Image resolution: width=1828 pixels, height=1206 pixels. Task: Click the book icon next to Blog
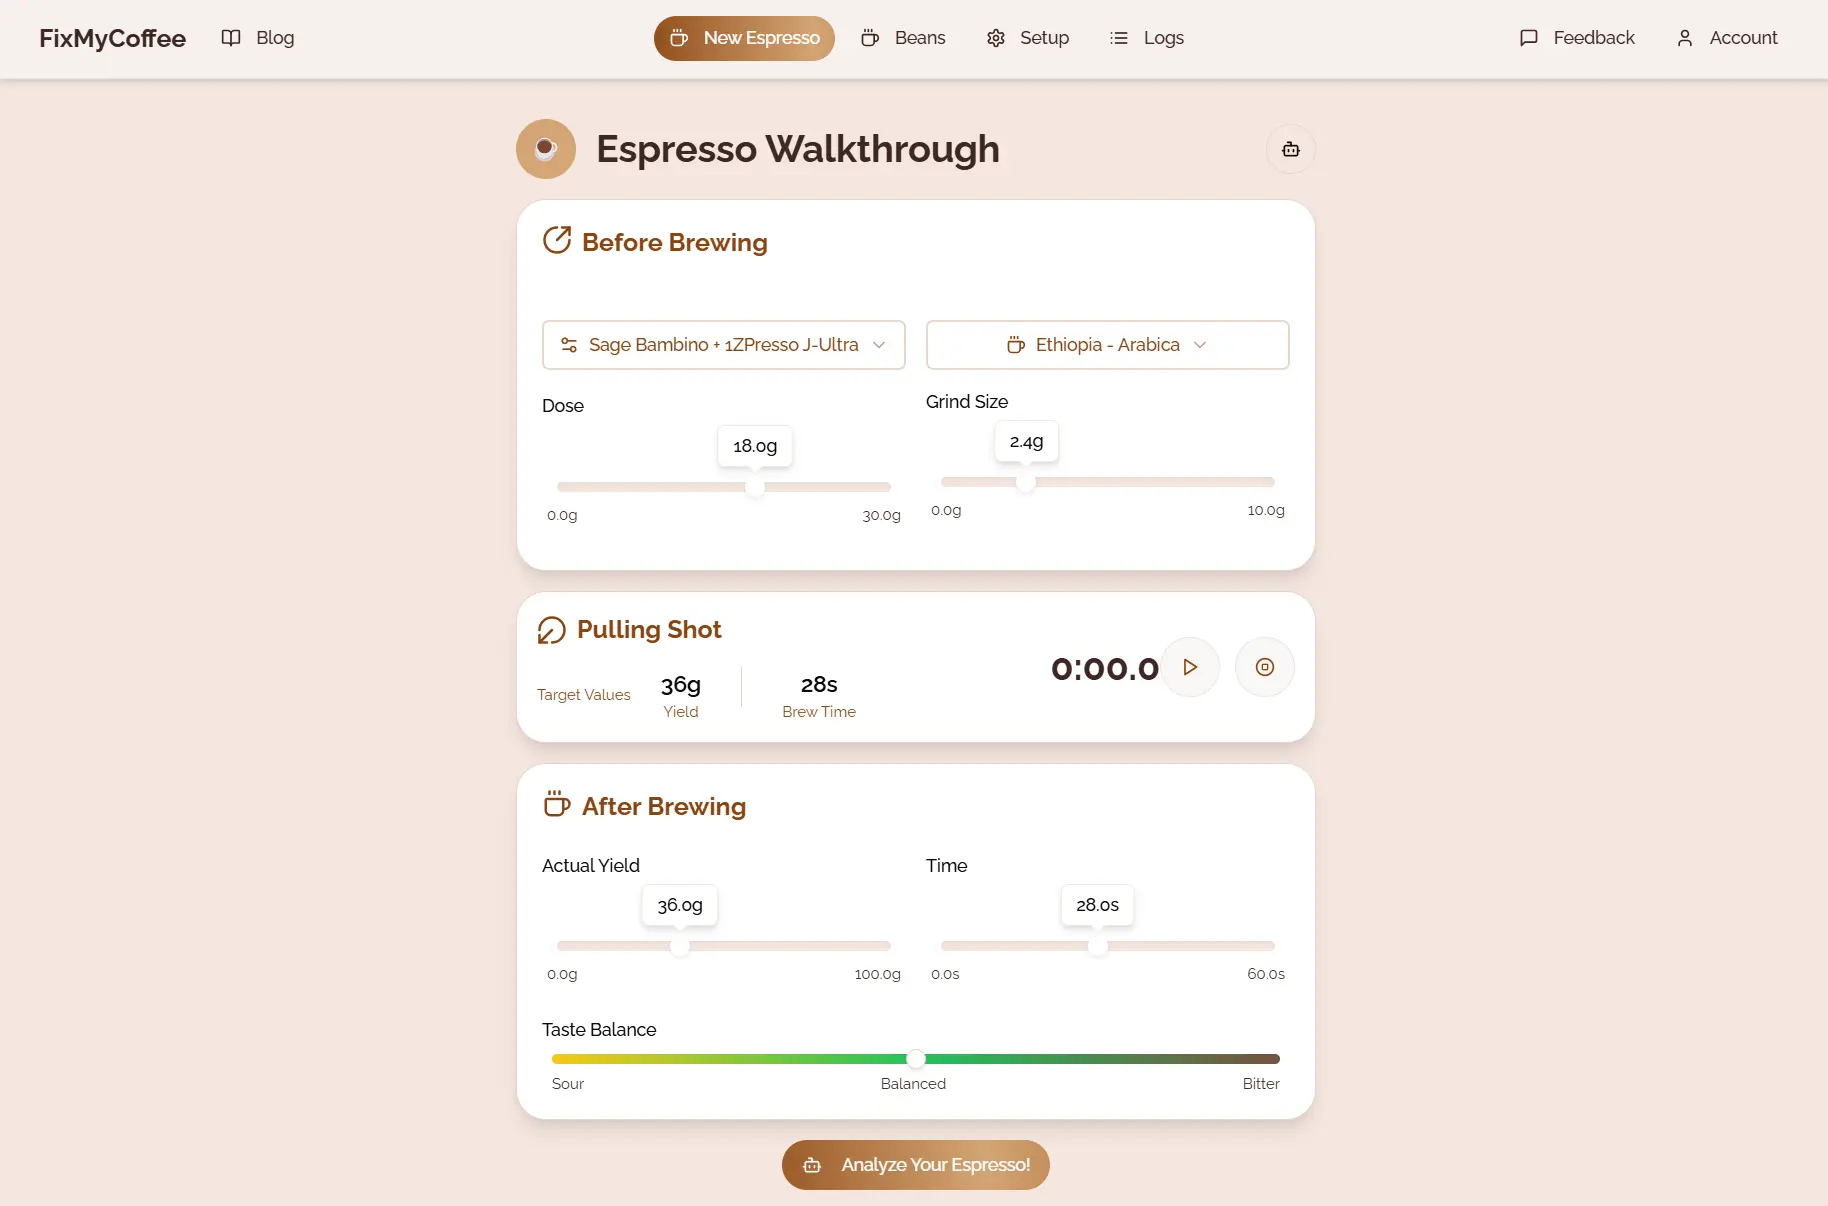point(231,38)
